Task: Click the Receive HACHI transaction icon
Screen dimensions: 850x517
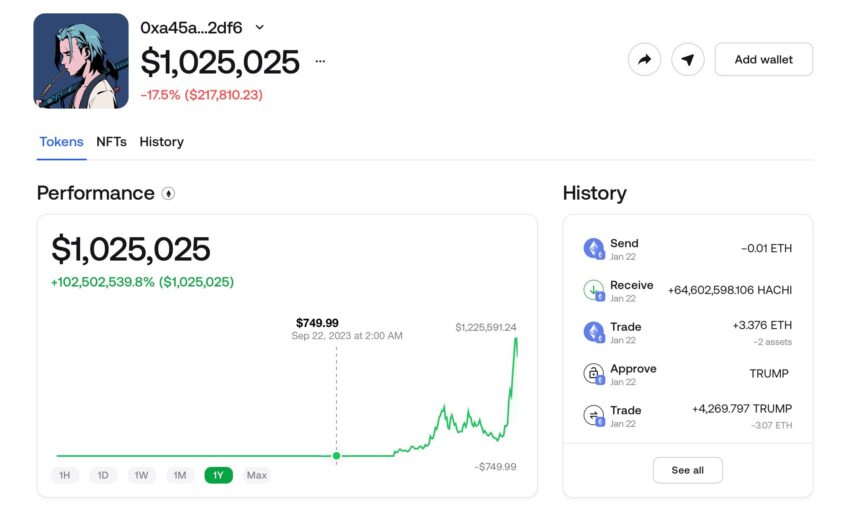Action: pyautogui.click(x=594, y=290)
